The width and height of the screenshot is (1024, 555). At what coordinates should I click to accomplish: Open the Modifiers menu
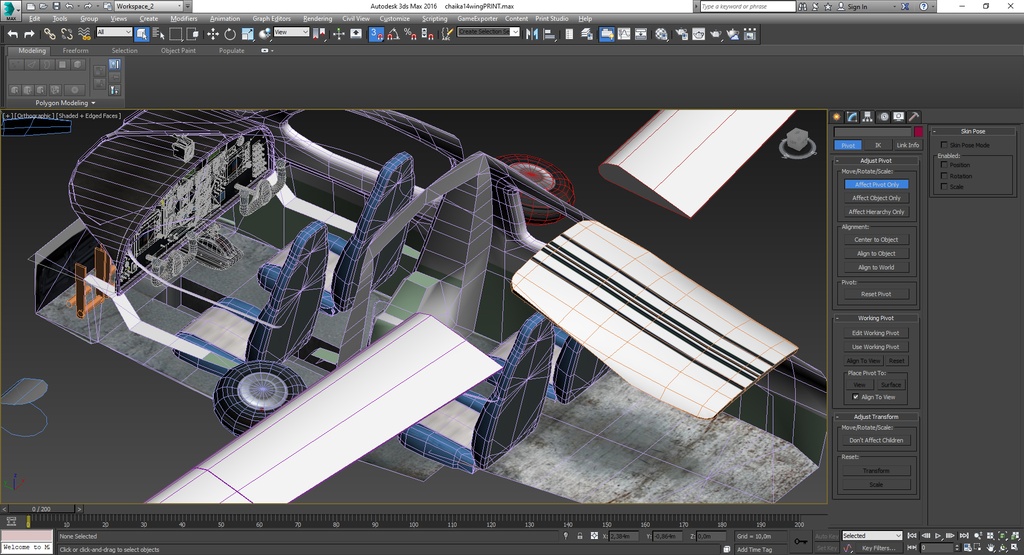[184, 19]
